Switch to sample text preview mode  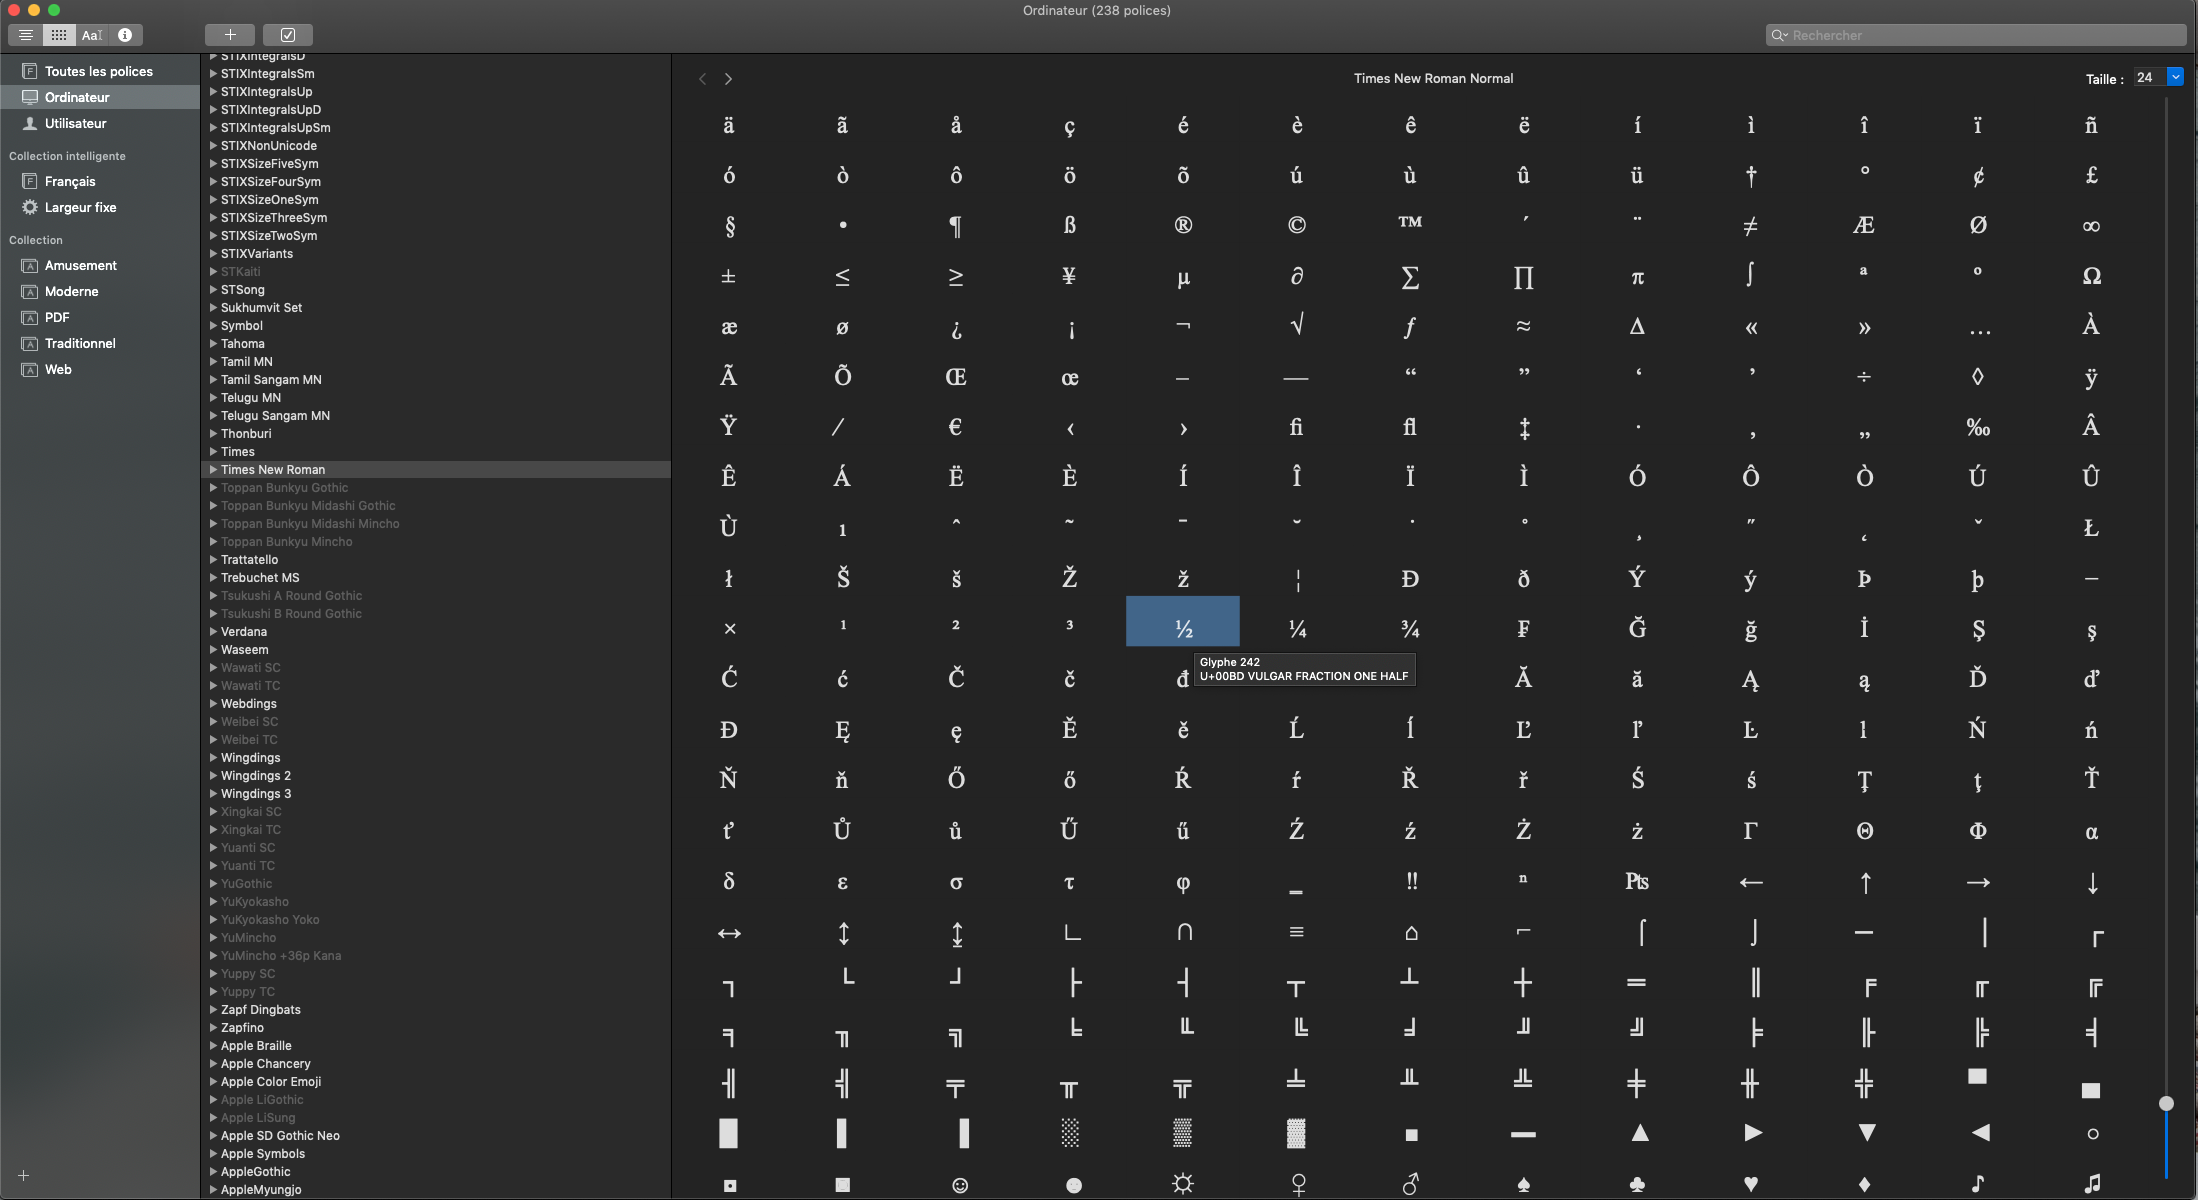(x=26, y=35)
